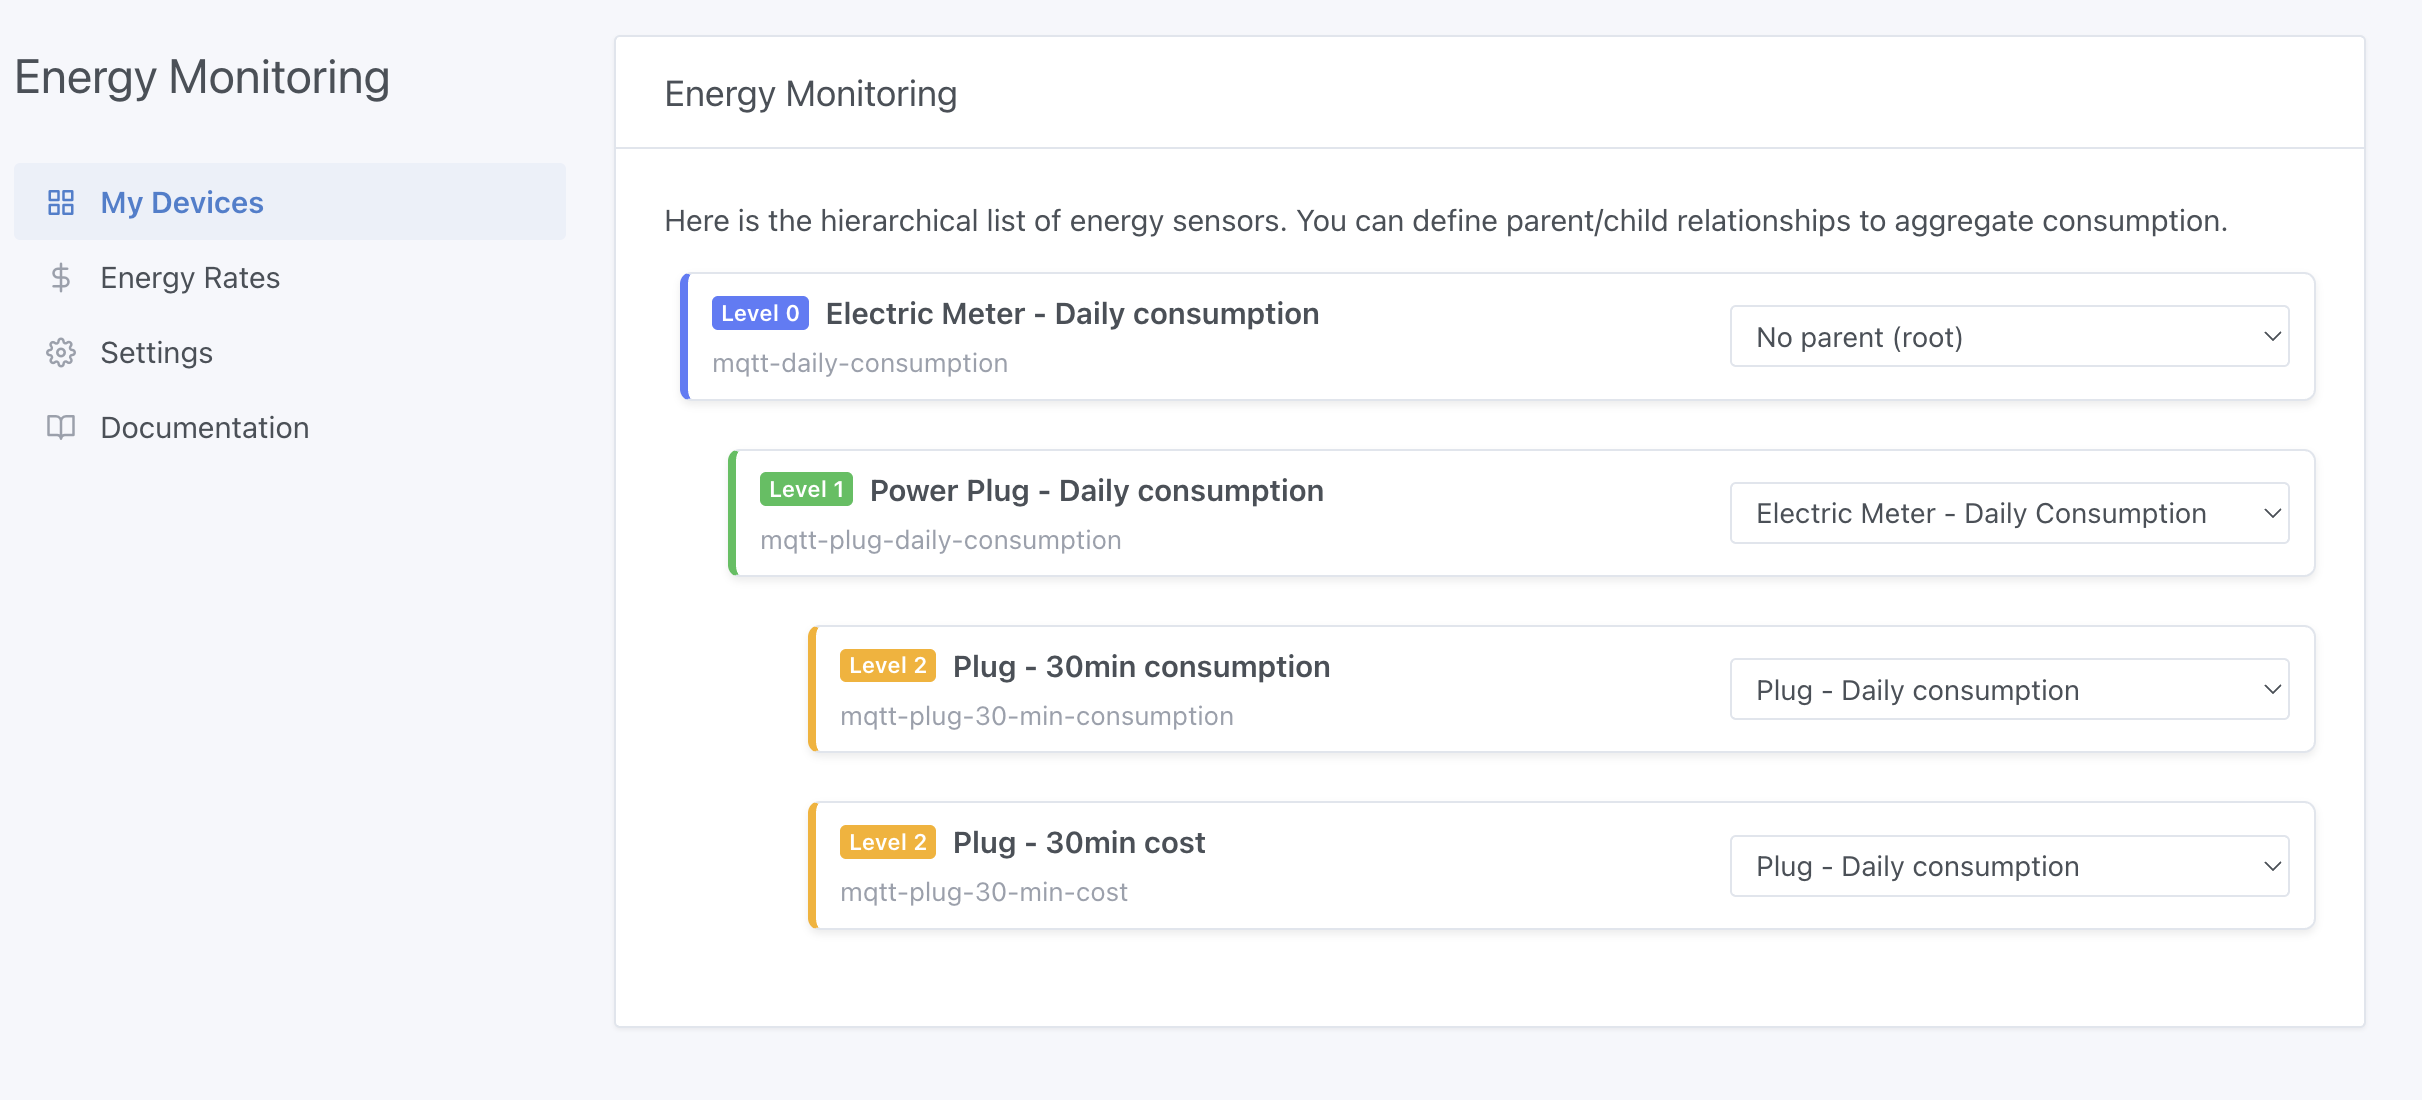Screen dimensions: 2422x1100
Task: Open parent selector for Plug - 30min cost
Action: coord(2009,865)
